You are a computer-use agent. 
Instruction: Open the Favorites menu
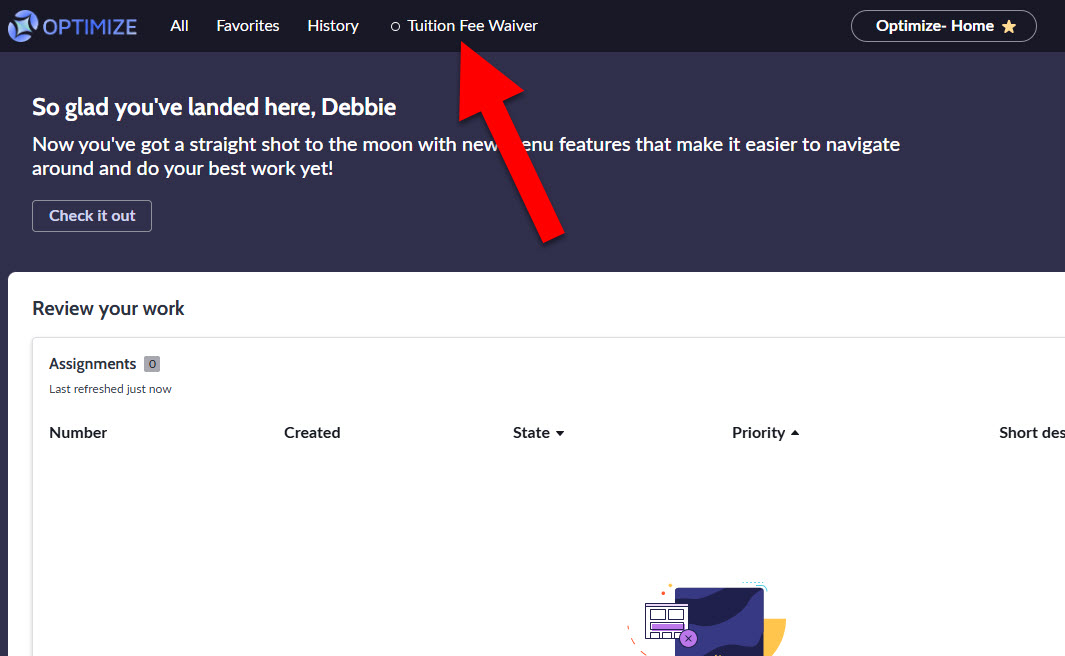coord(248,26)
